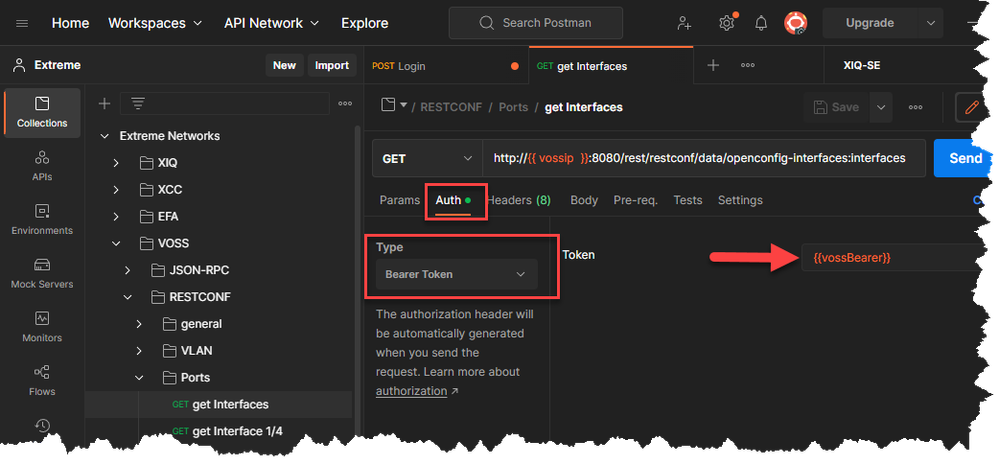Click the Import button
999x462 pixels.
coord(331,65)
